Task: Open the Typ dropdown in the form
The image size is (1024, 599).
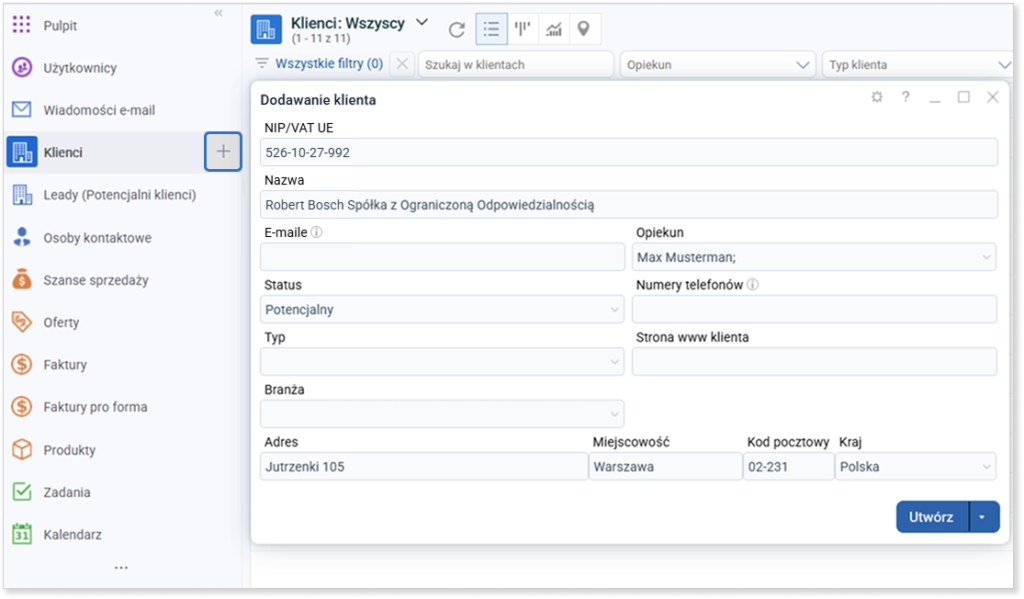Action: pyautogui.click(x=442, y=362)
